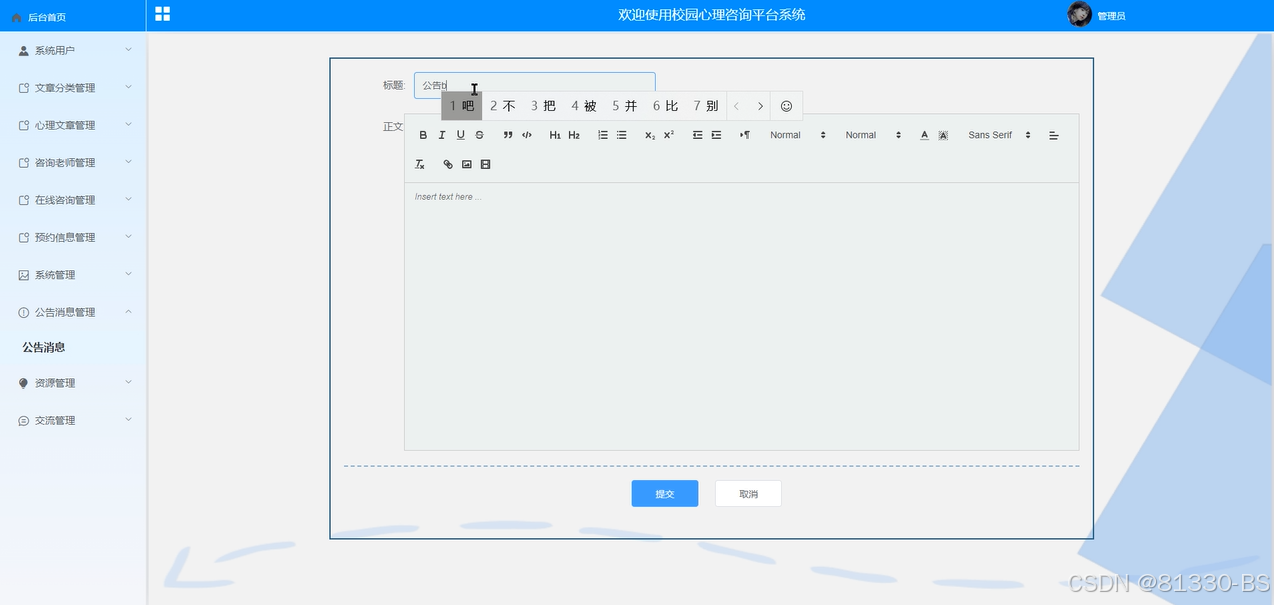The image size is (1274, 605).
Task: Expand the 系统用户 menu
Action: click(73, 50)
